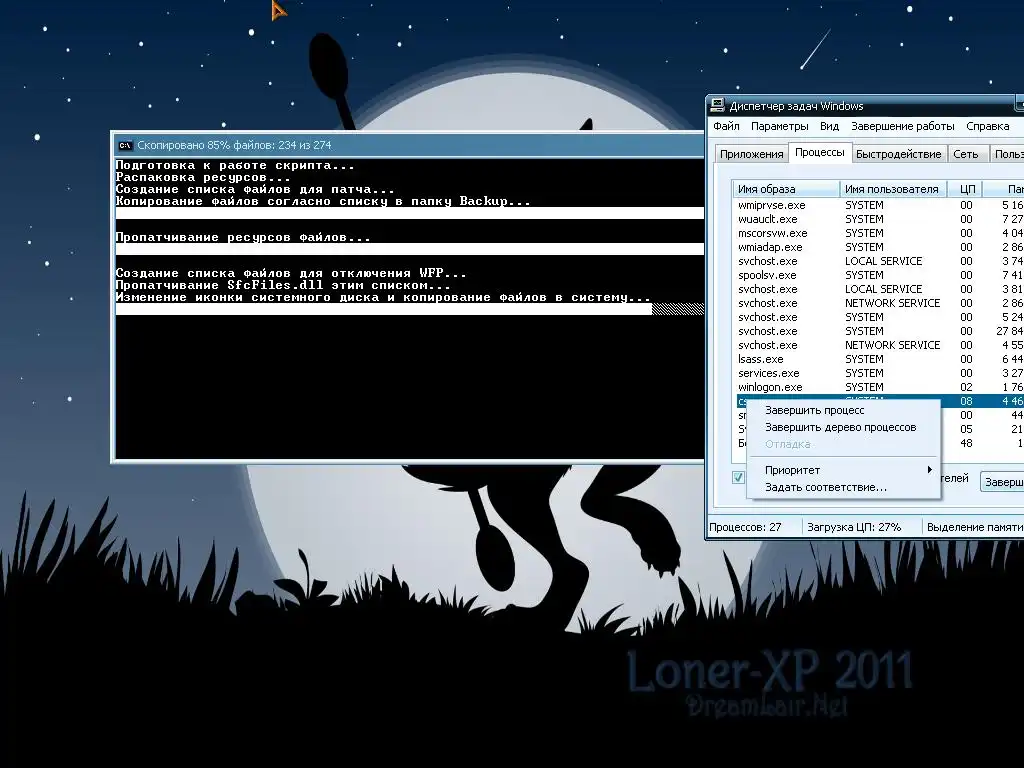Click the Заверш... end process button

pyautogui.click(x=1002, y=481)
